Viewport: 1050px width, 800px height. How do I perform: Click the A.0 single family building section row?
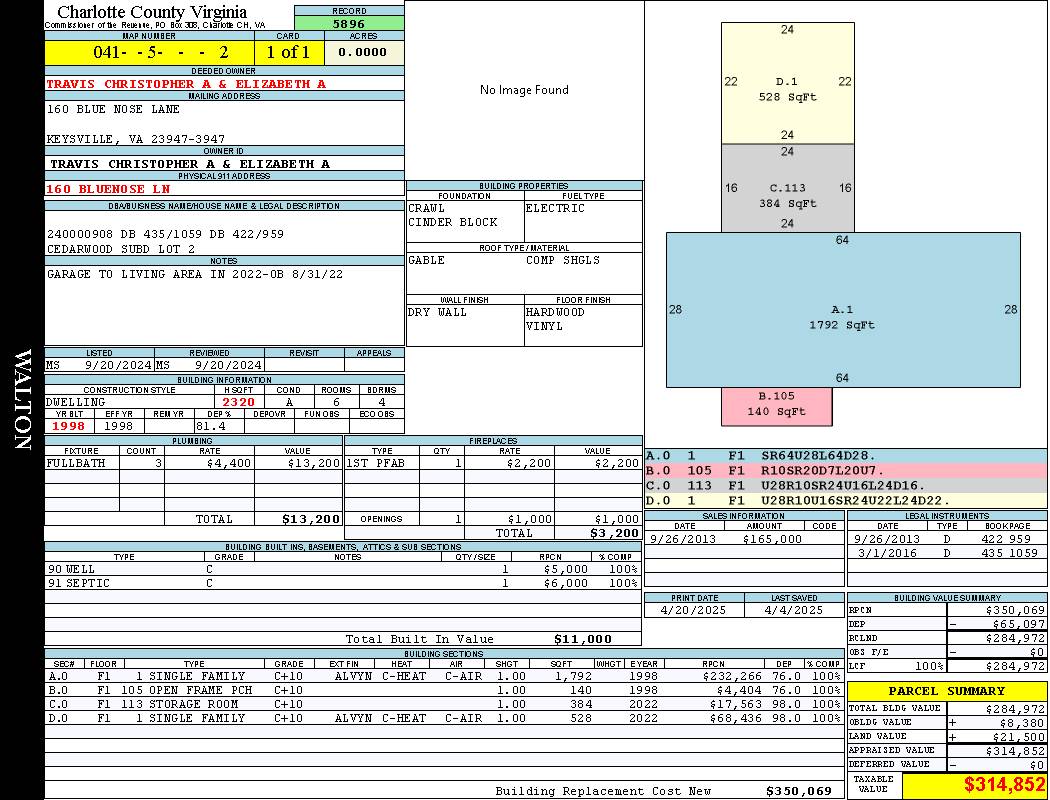coord(444,676)
